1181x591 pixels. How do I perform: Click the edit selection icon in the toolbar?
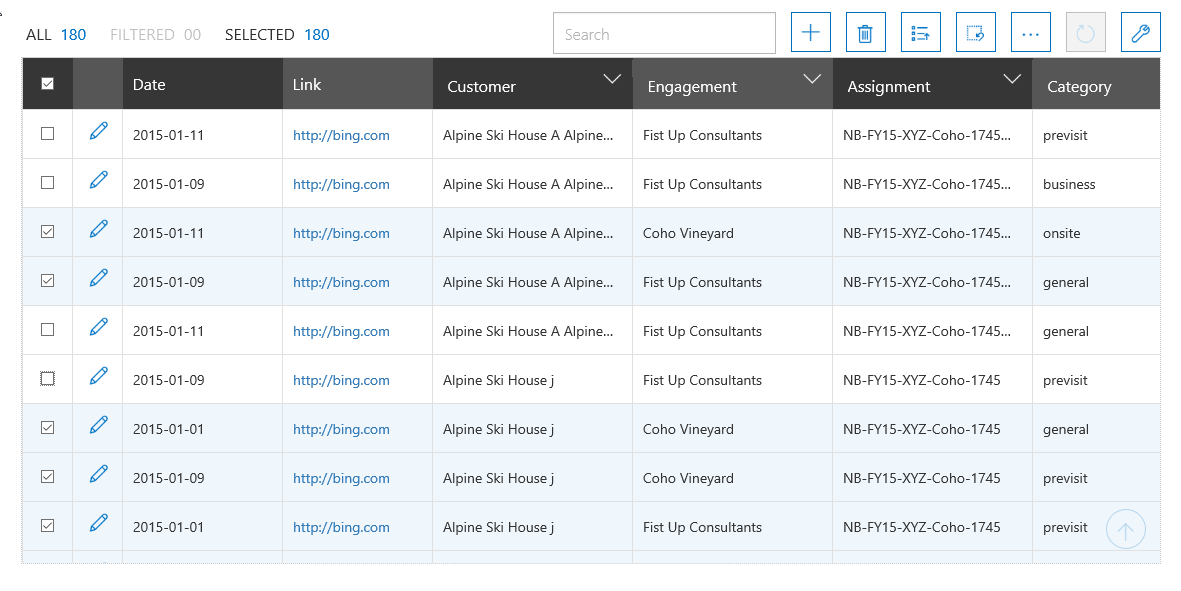pos(975,32)
